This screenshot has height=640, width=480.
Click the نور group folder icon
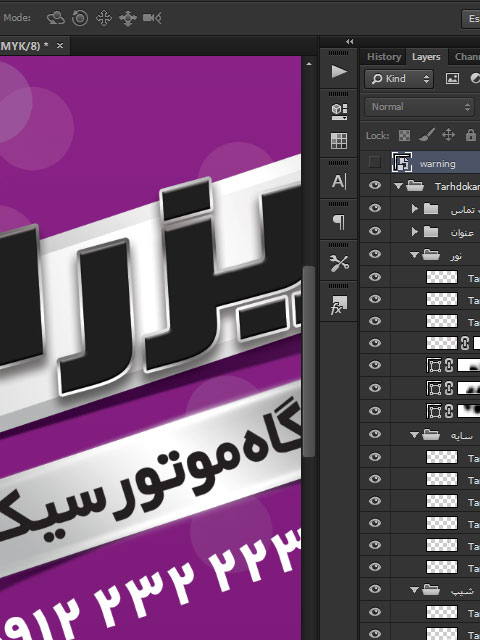click(x=431, y=255)
